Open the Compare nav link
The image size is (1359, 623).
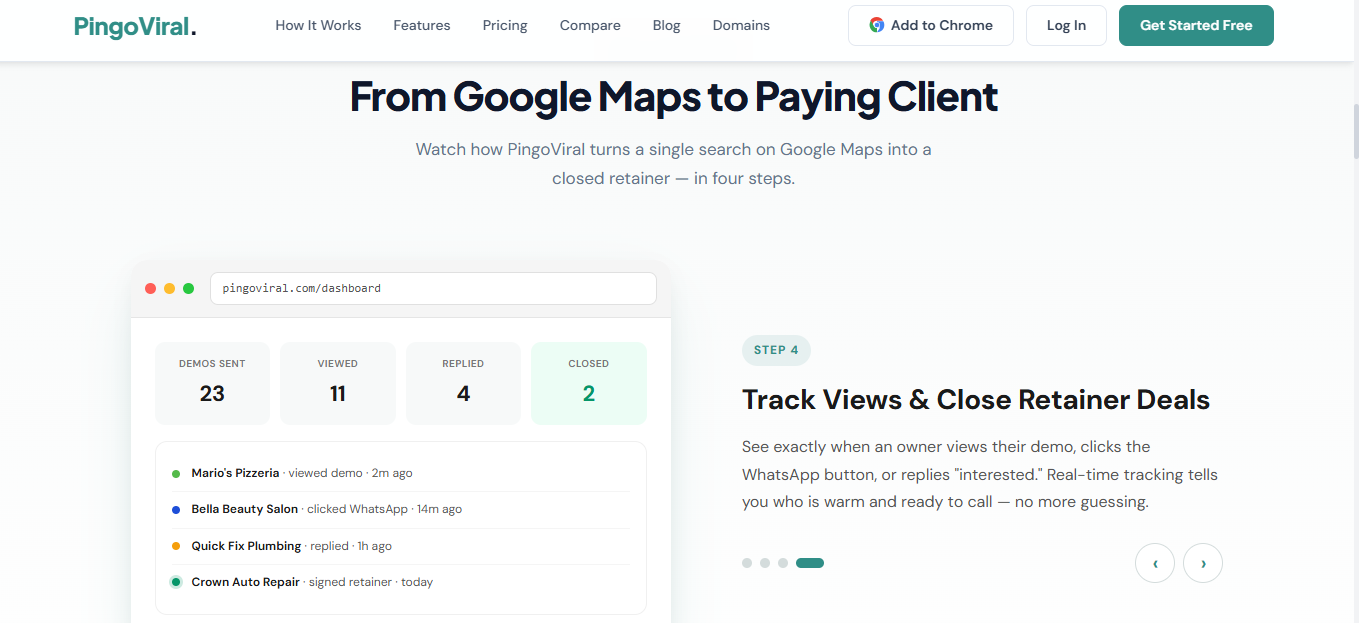click(x=590, y=25)
